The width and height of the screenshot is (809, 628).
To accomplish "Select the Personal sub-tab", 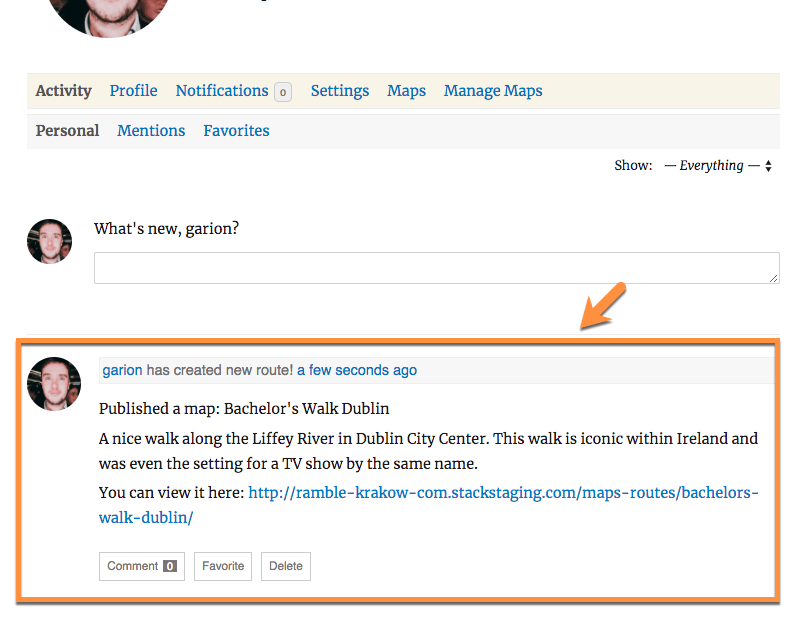I will point(67,131).
